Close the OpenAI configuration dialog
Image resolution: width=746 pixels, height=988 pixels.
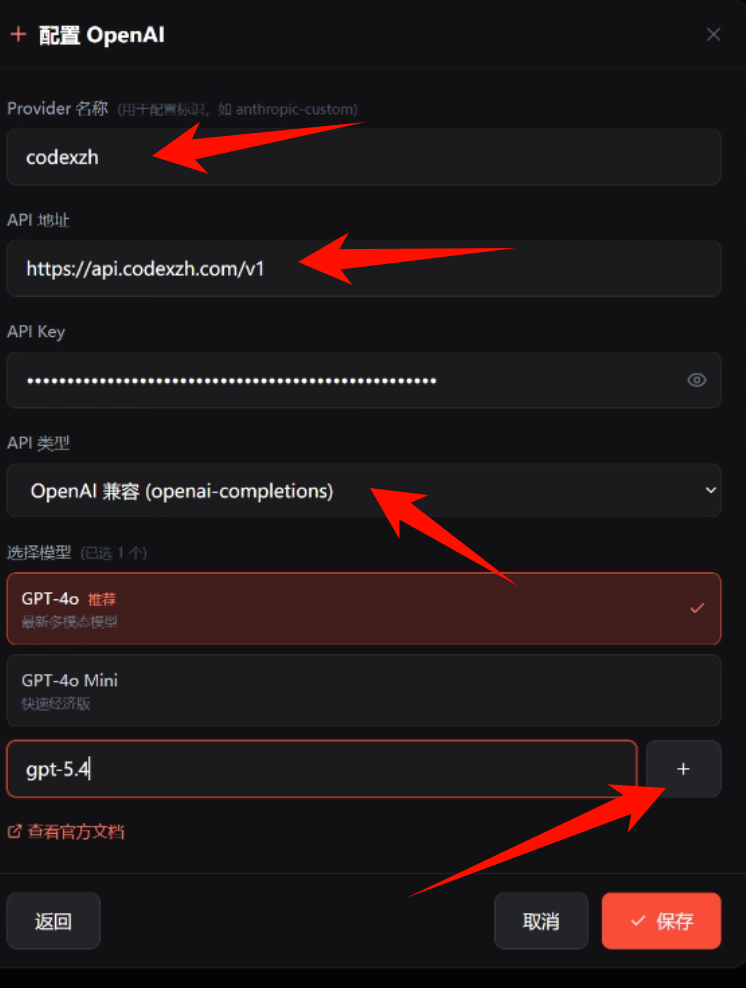coord(713,35)
